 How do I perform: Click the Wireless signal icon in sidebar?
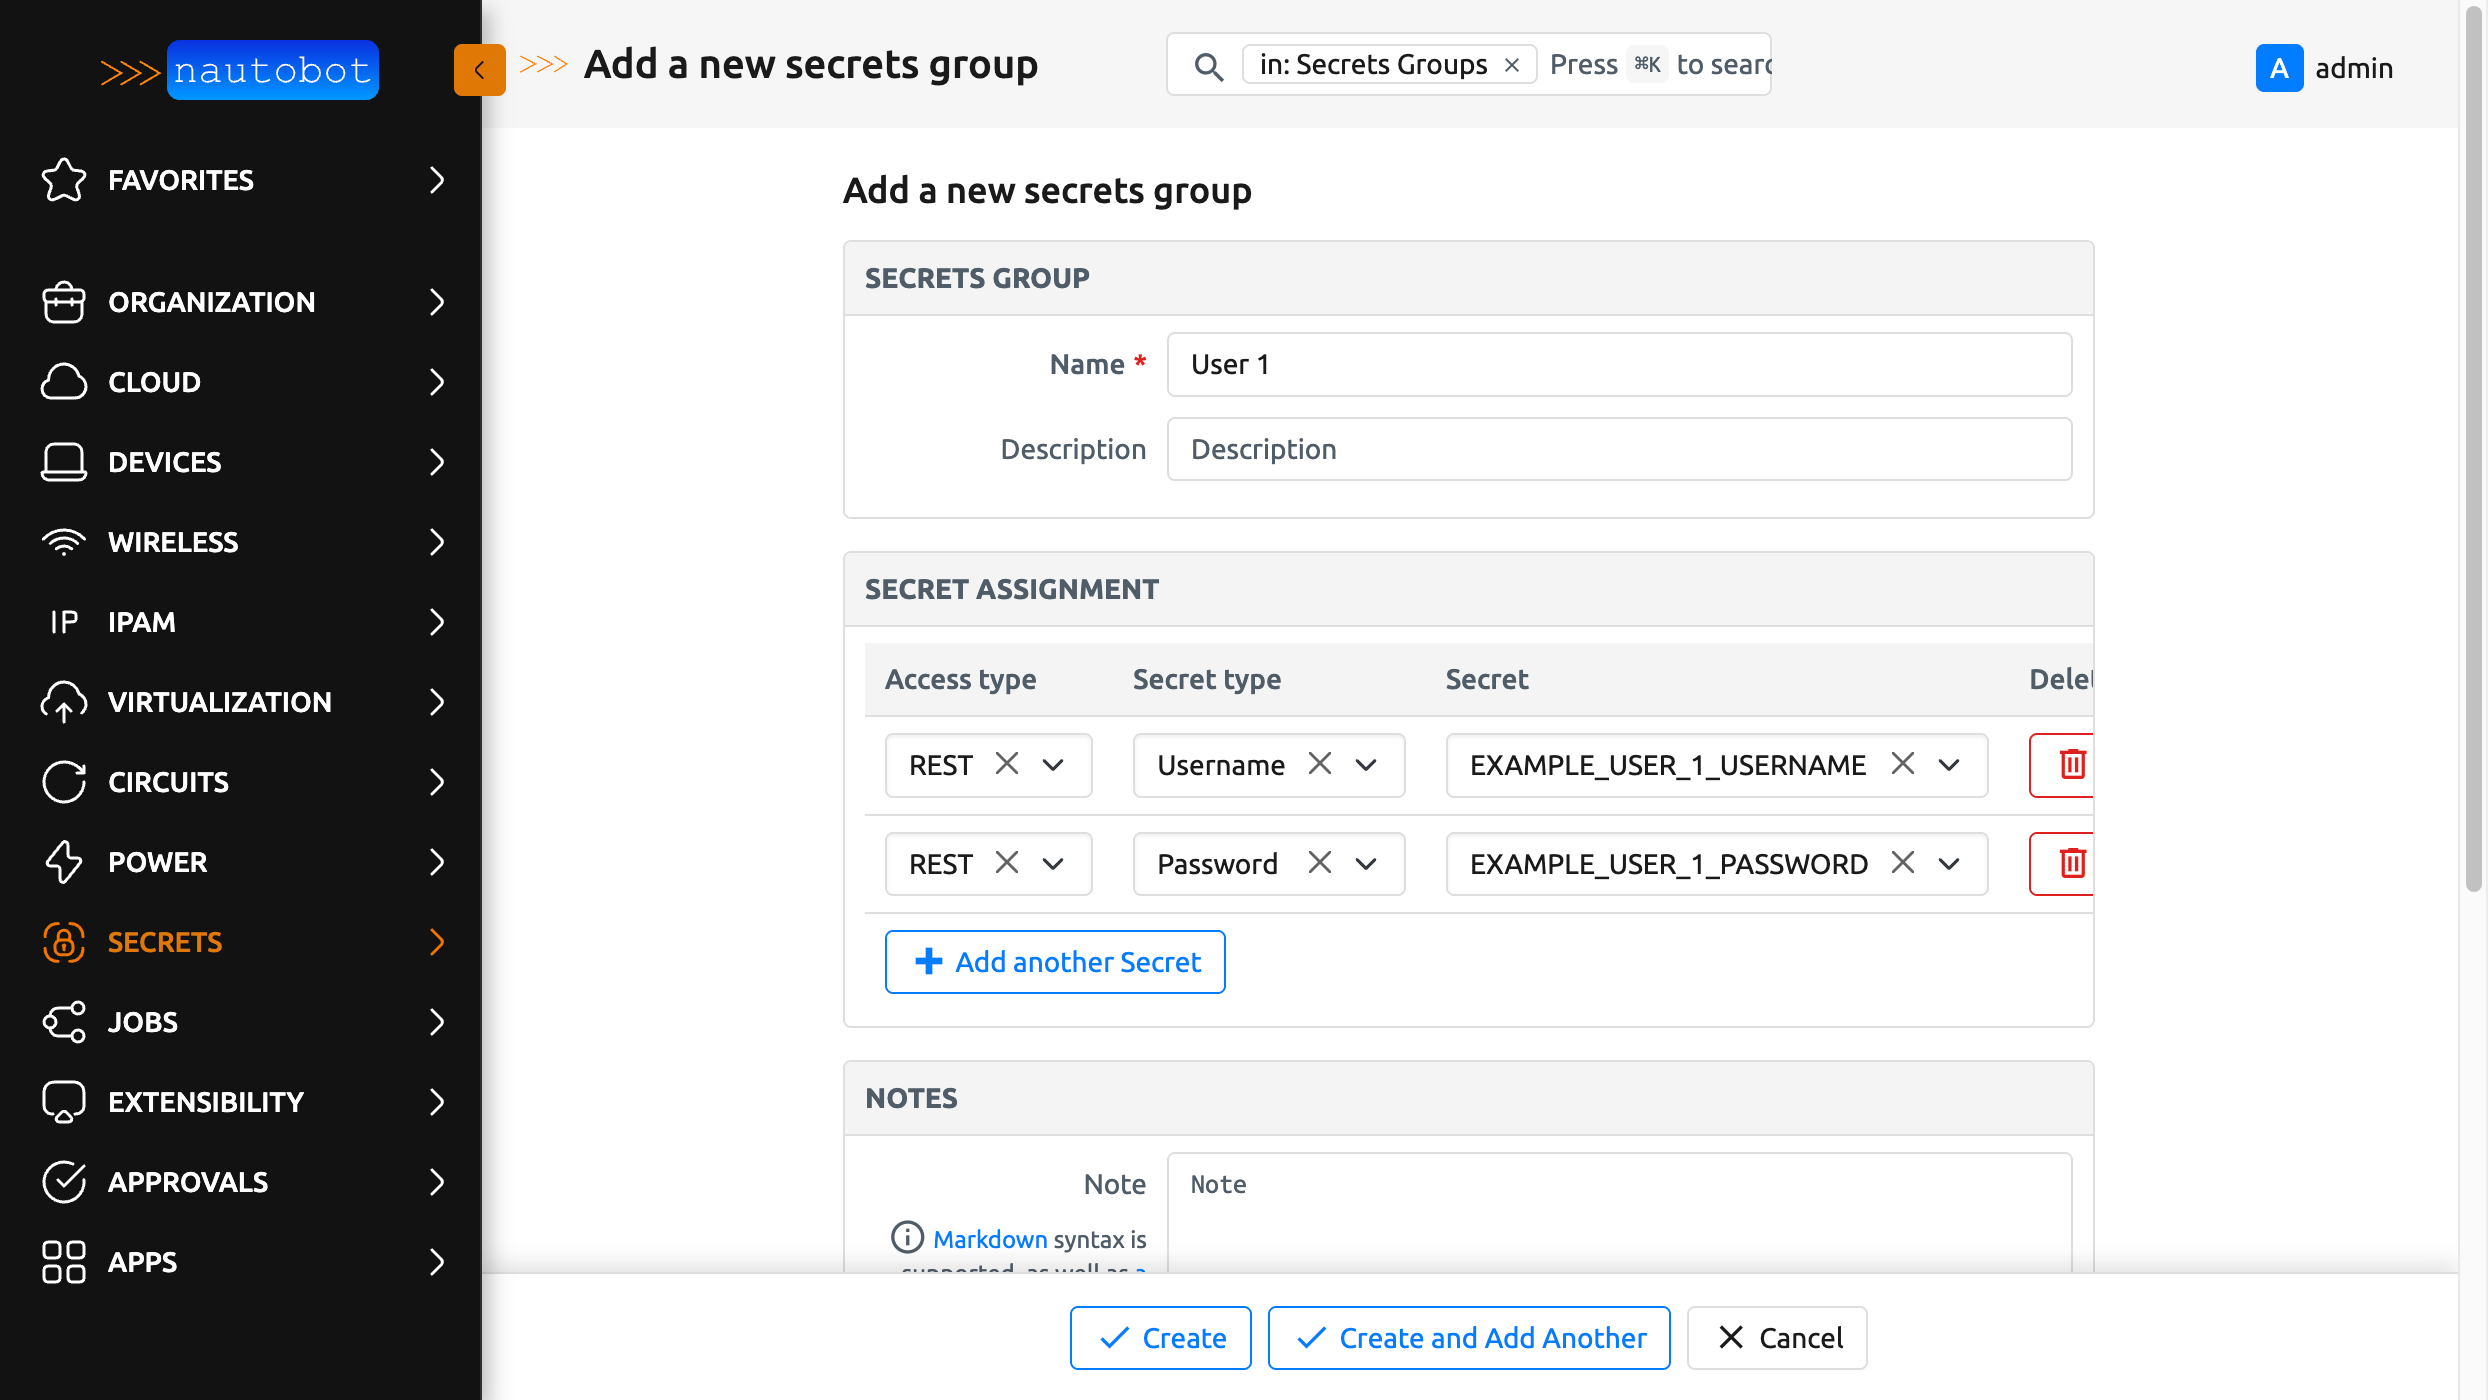63,542
